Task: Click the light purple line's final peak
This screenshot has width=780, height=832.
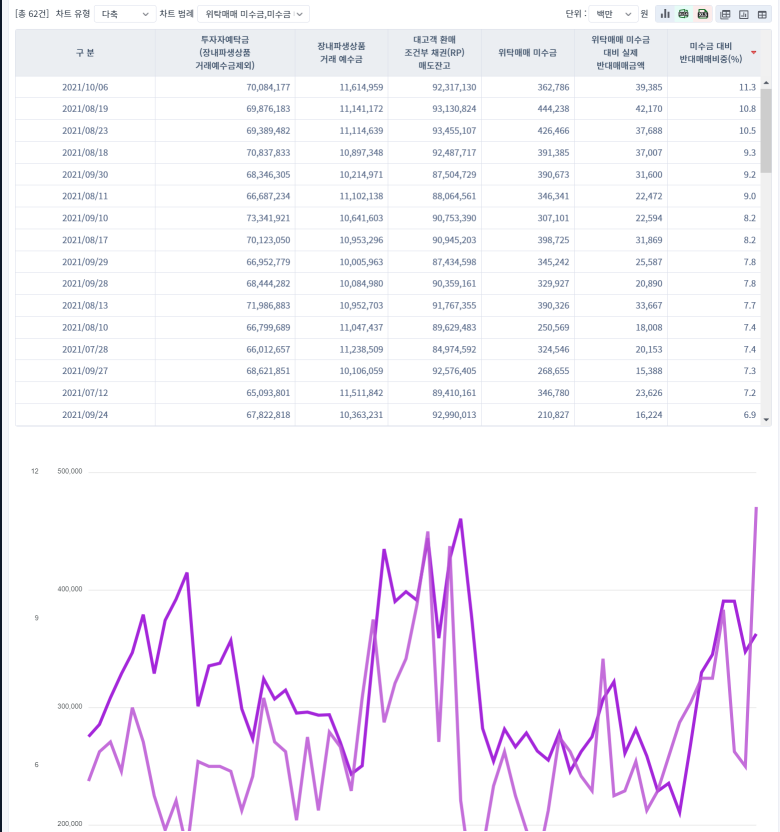Action: pyautogui.click(x=756, y=508)
